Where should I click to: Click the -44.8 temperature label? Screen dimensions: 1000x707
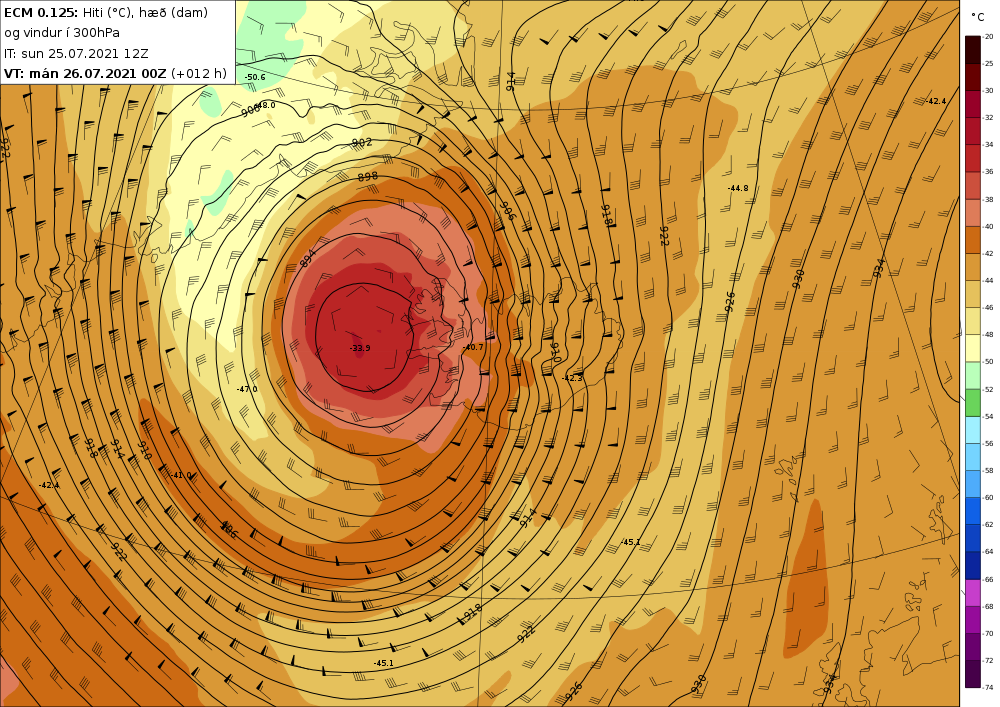738,188
